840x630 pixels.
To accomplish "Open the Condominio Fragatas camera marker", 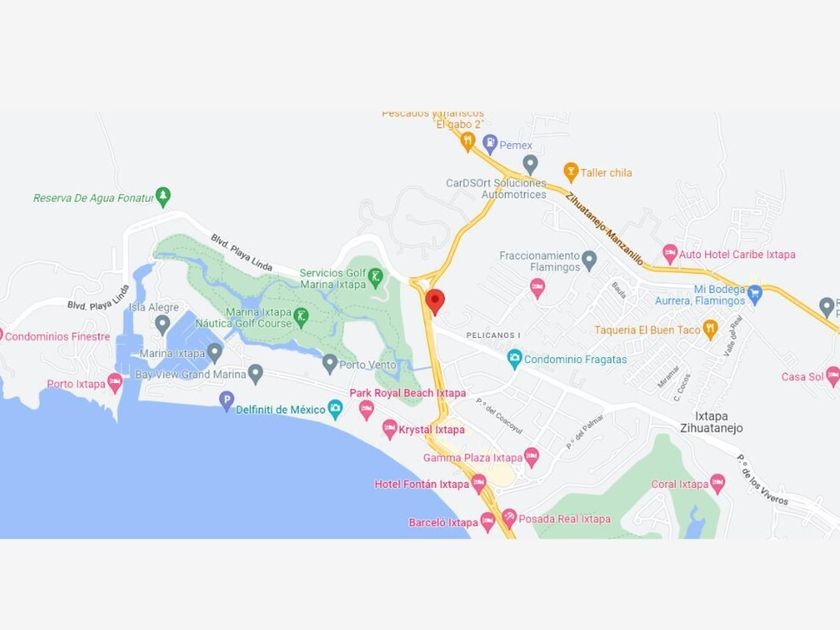I will coord(514,359).
